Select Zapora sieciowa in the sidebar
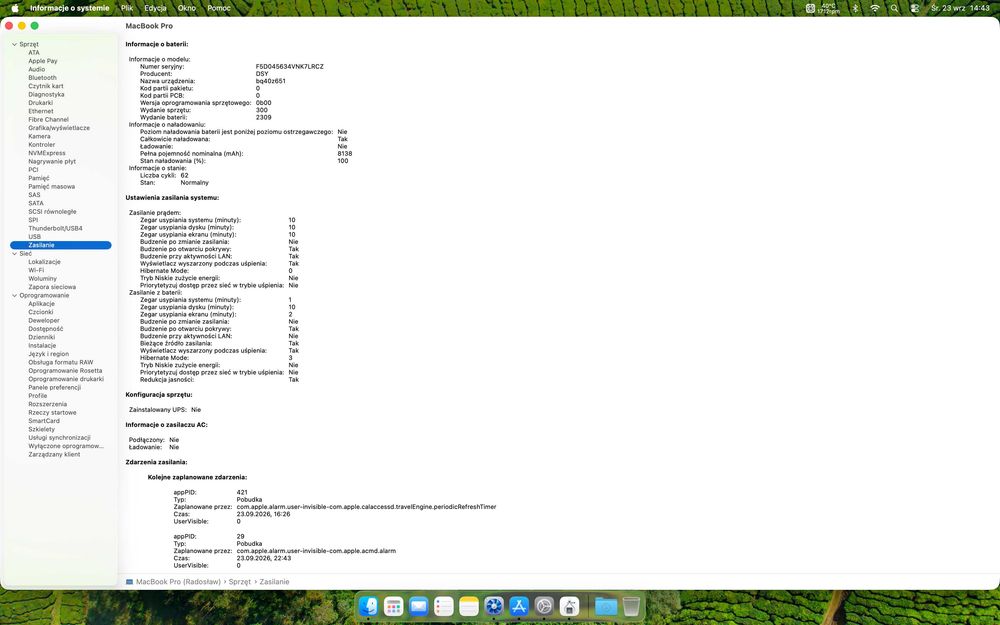Viewport: 1000px width, 625px height. click(x=52, y=287)
